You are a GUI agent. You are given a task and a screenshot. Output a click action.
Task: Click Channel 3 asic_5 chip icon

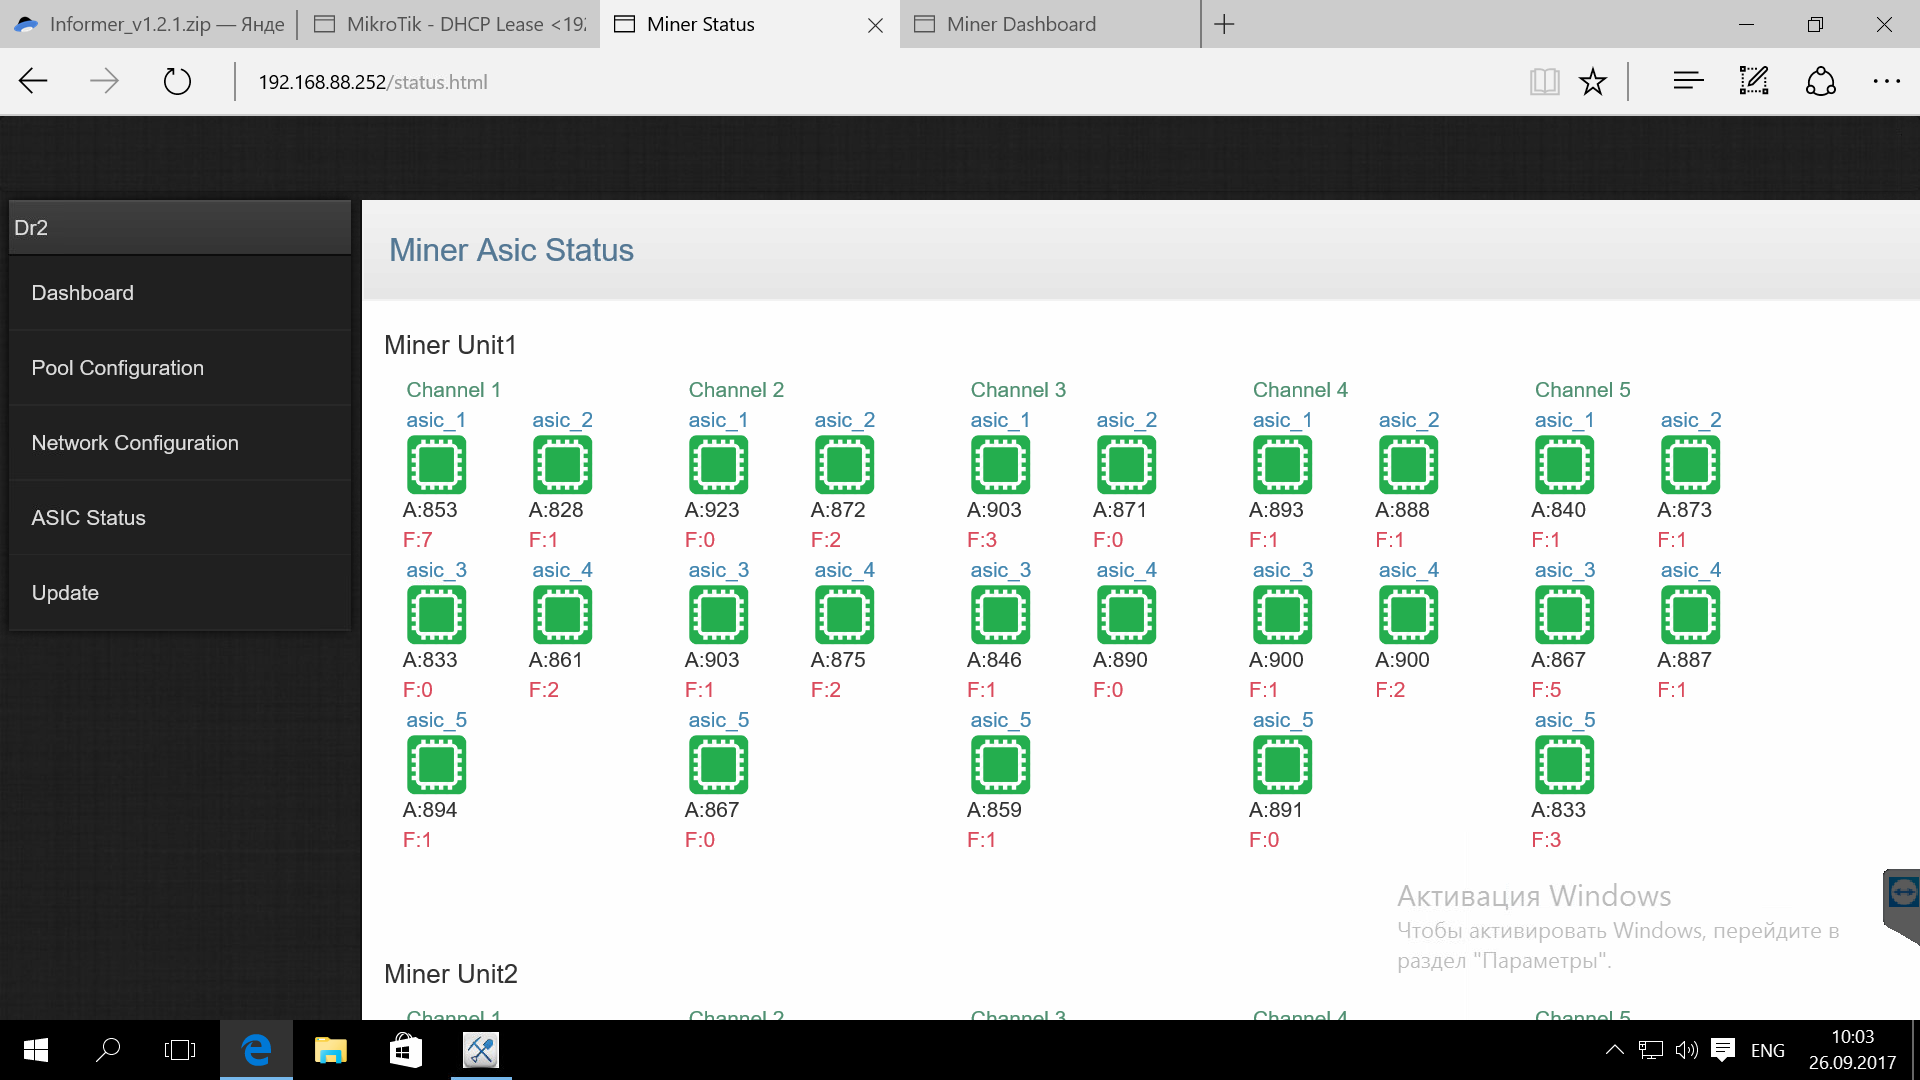[x=1000, y=765]
